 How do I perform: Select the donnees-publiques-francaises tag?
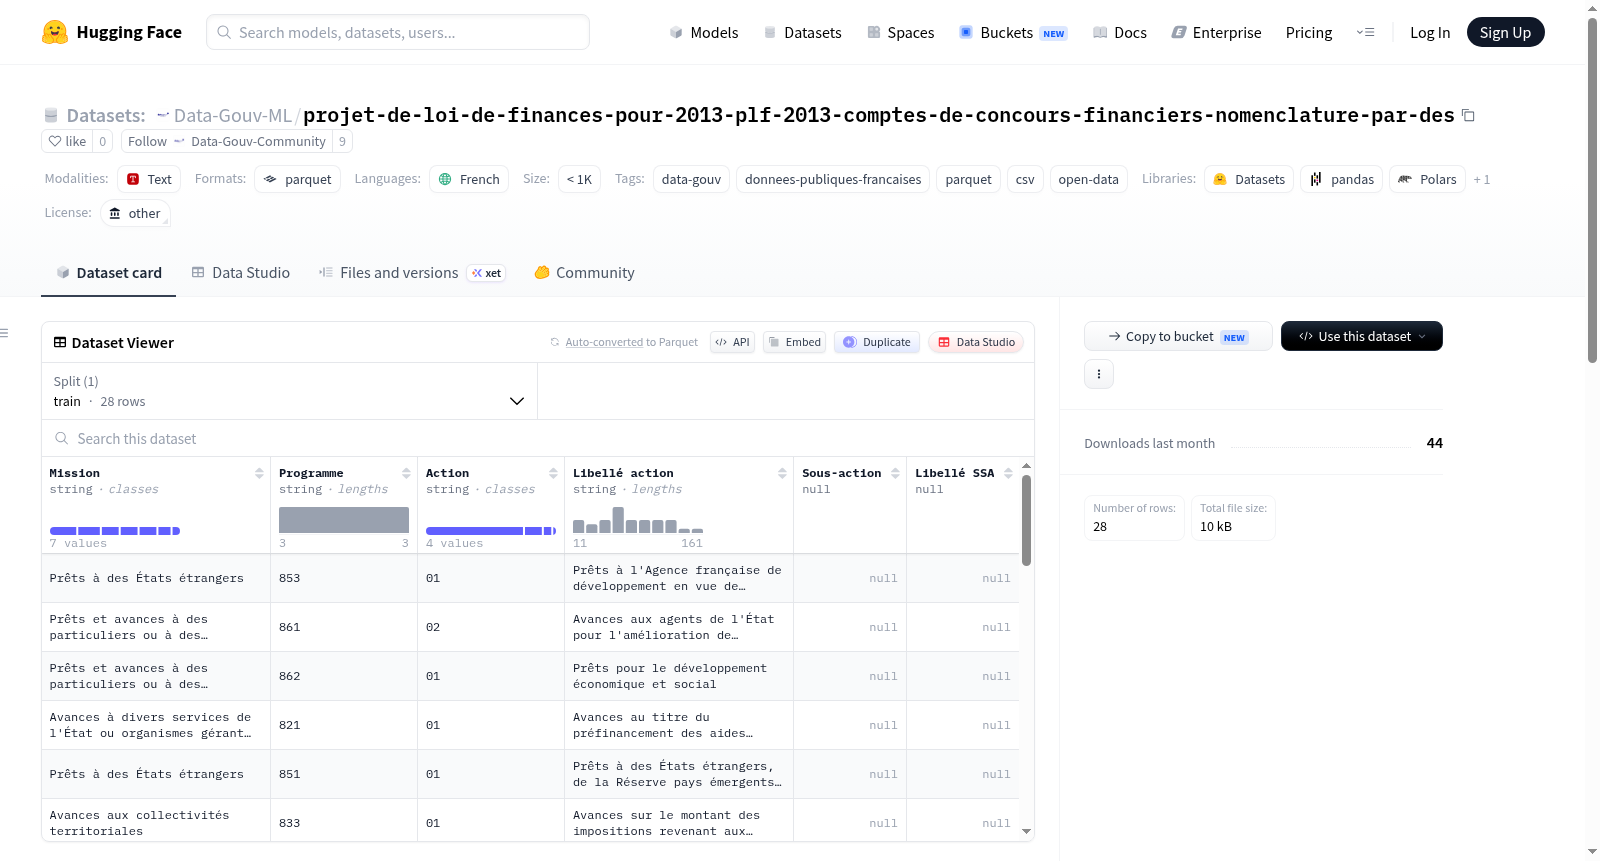click(x=833, y=179)
